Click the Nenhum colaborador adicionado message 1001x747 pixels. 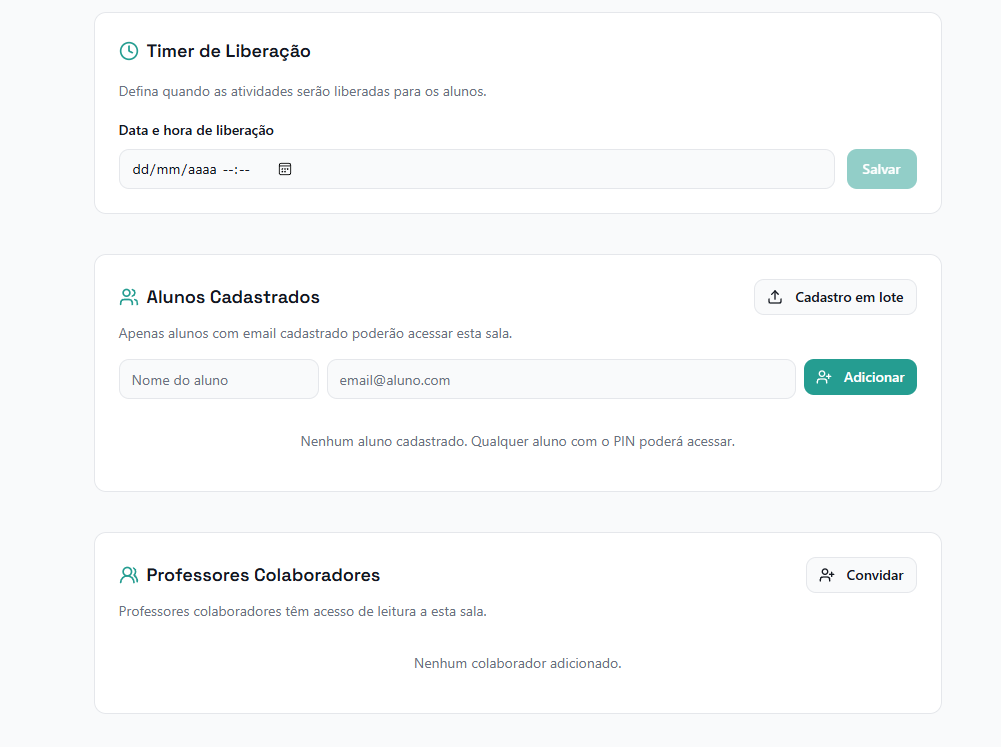[518, 663]
